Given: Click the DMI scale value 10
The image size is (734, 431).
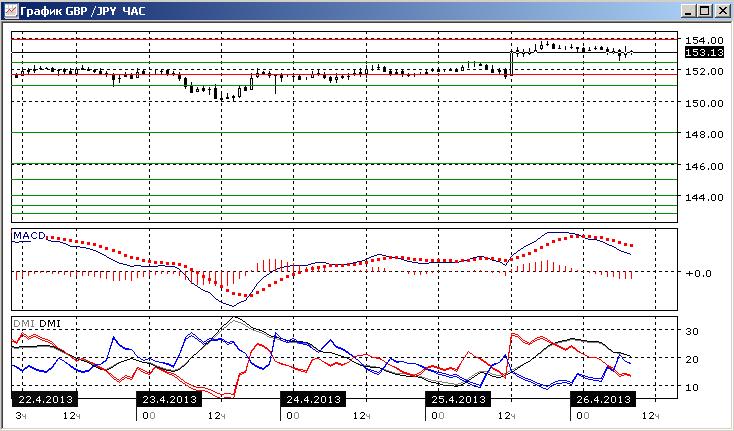Looking at the screenshot, I should pos(692,387).
